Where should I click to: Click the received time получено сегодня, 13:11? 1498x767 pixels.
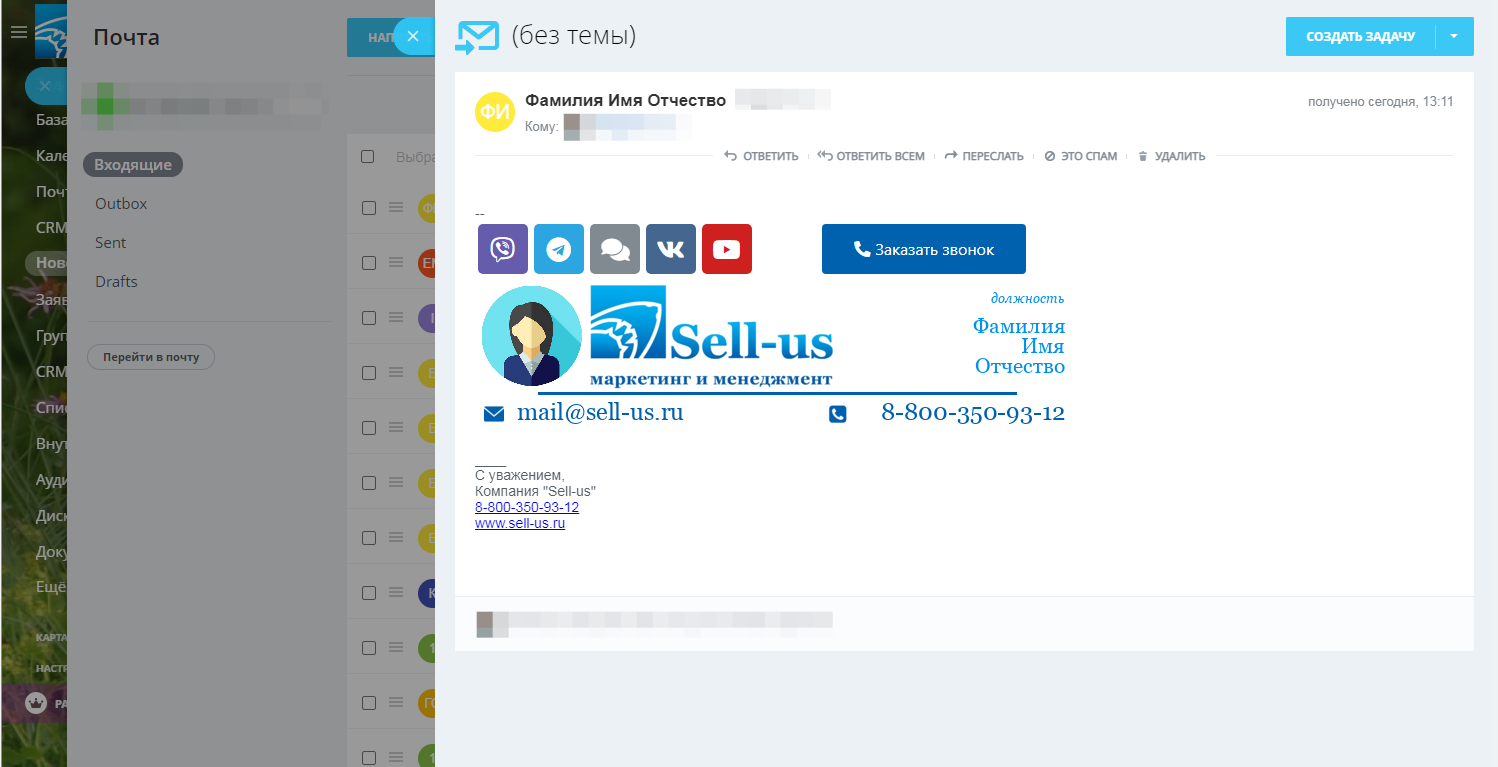pyautogui.click(x=1381, y=102)
